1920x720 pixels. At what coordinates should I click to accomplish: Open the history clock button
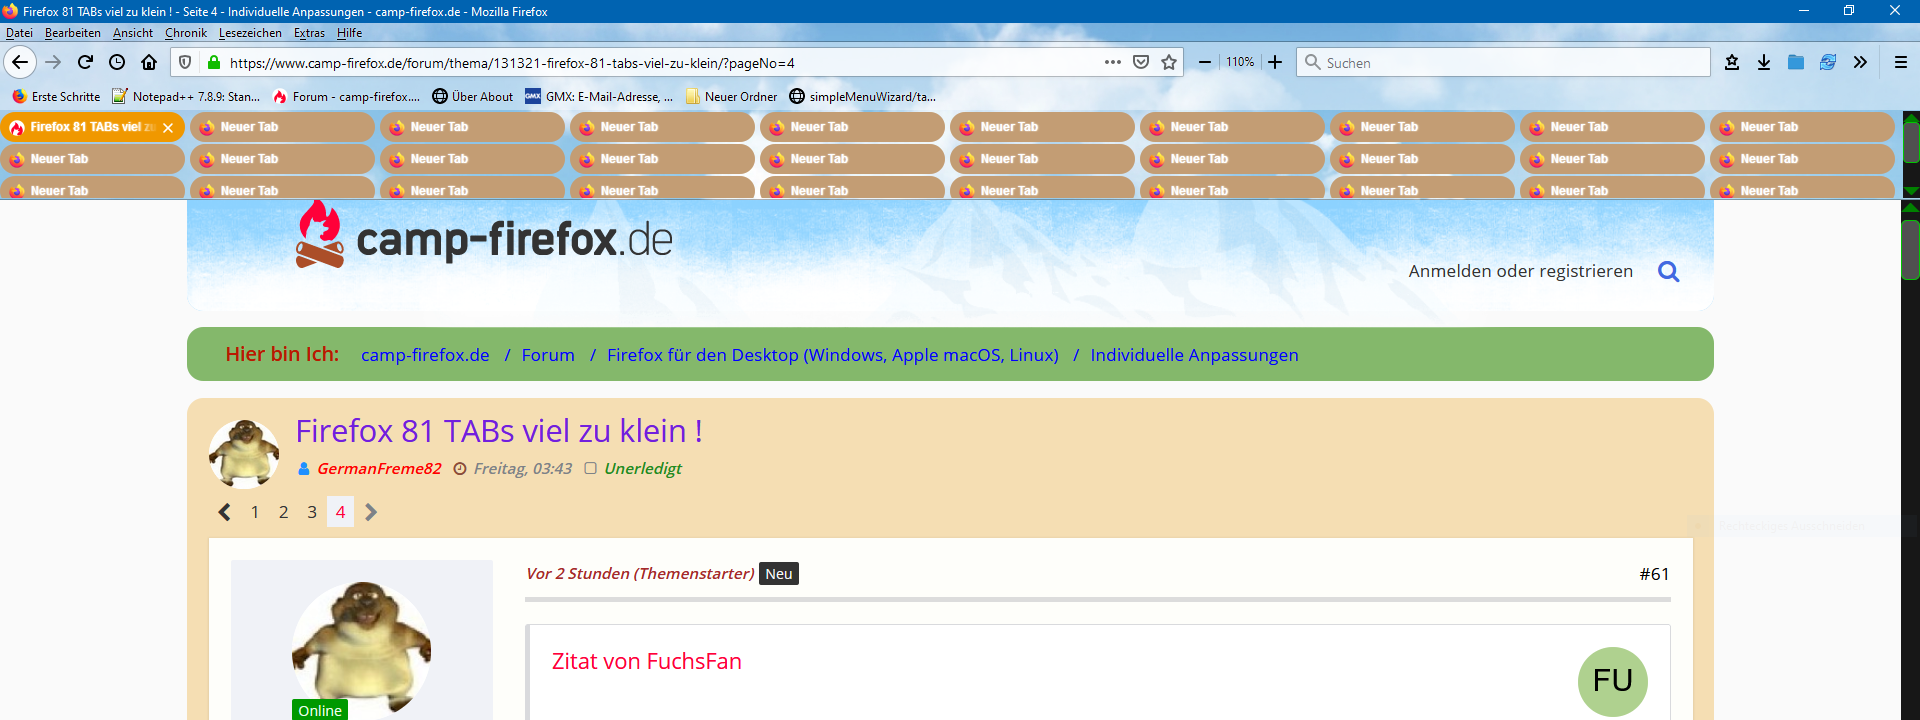tap(117, 62)
